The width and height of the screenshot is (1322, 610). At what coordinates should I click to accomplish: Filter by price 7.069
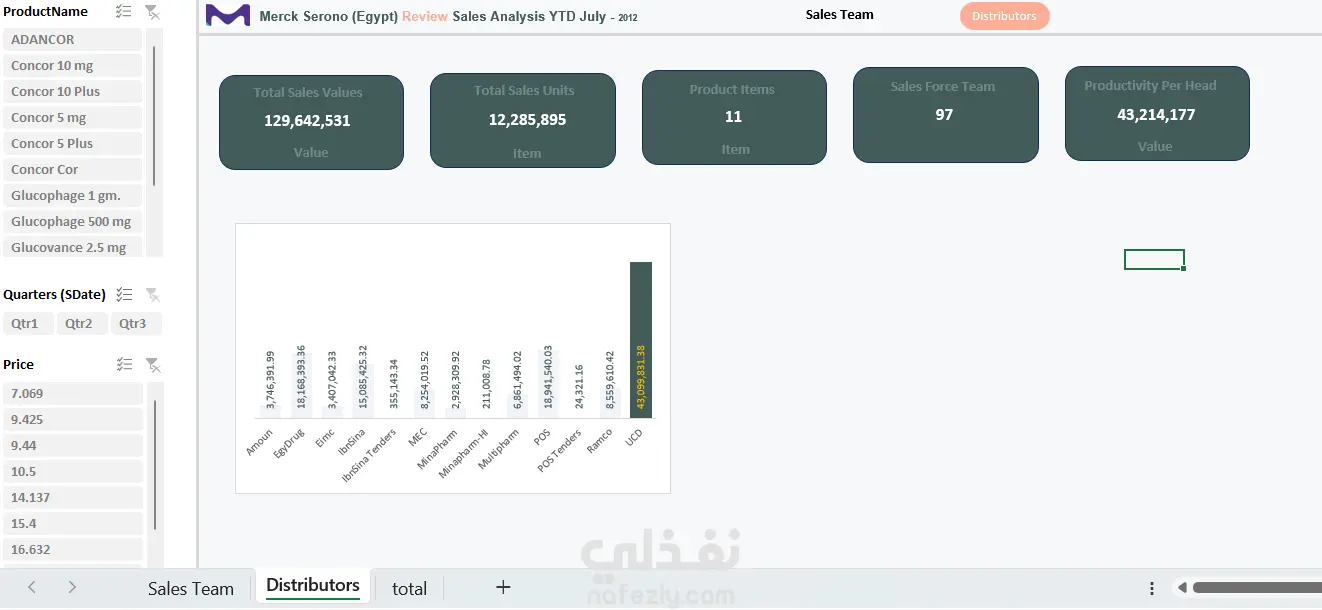(73, 393)
